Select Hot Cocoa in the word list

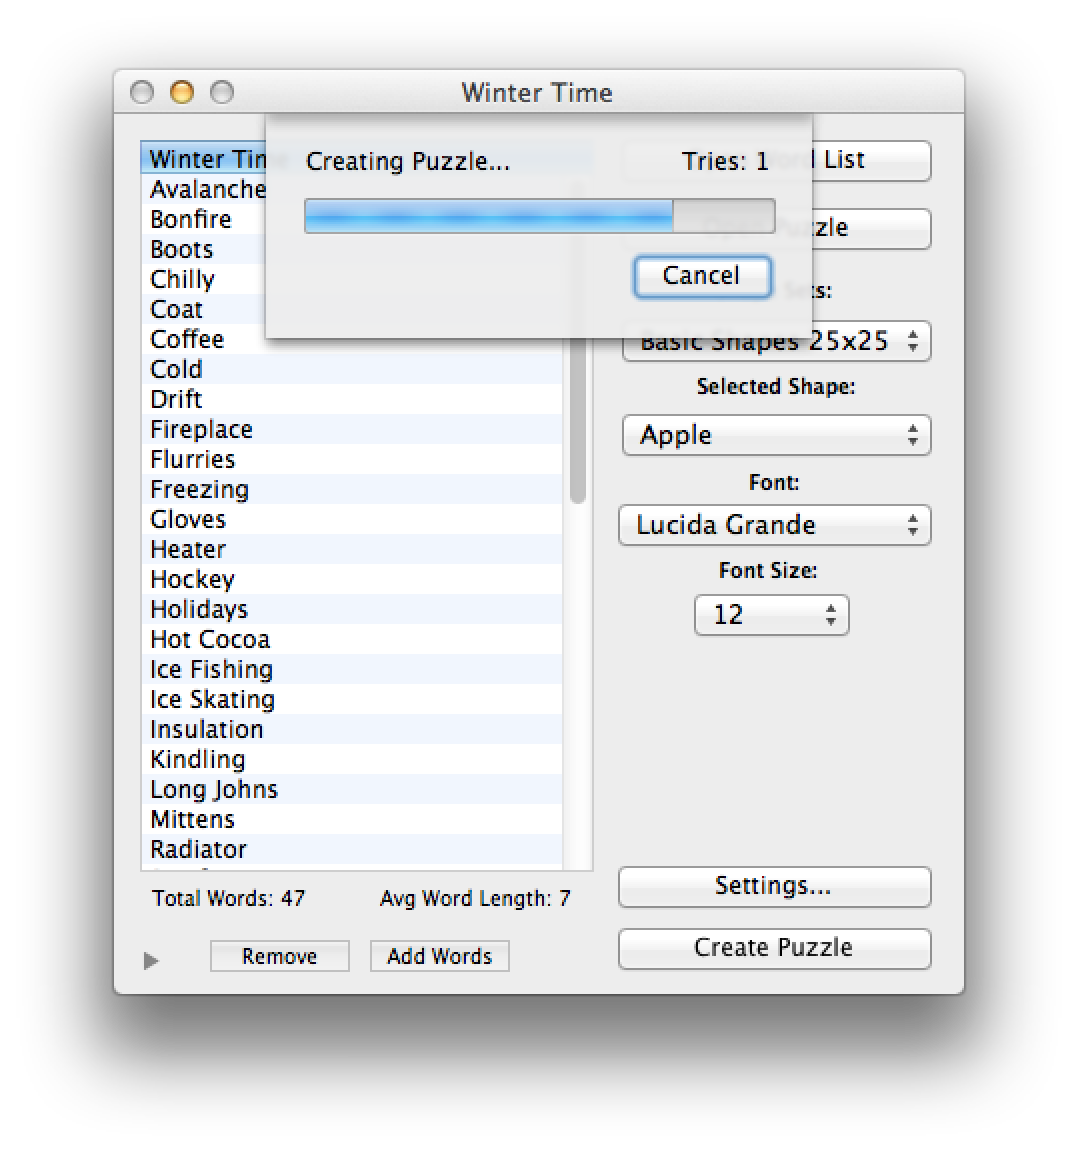210,639
